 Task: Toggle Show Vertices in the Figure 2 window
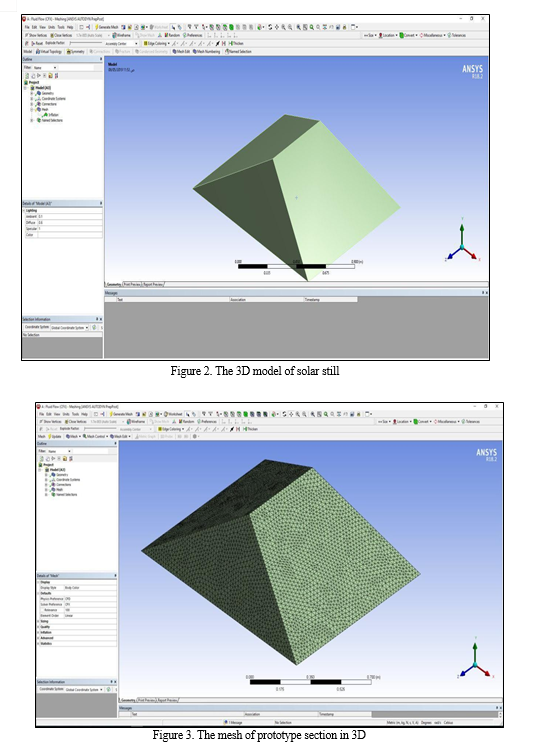point(36,35)
